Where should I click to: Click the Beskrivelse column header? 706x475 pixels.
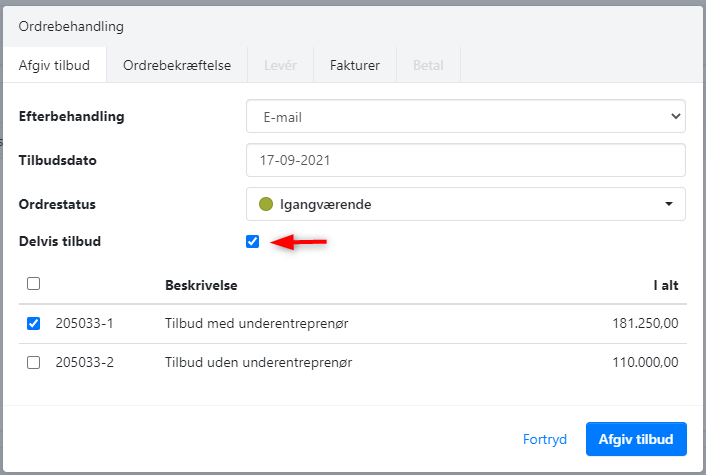(200, 286)
